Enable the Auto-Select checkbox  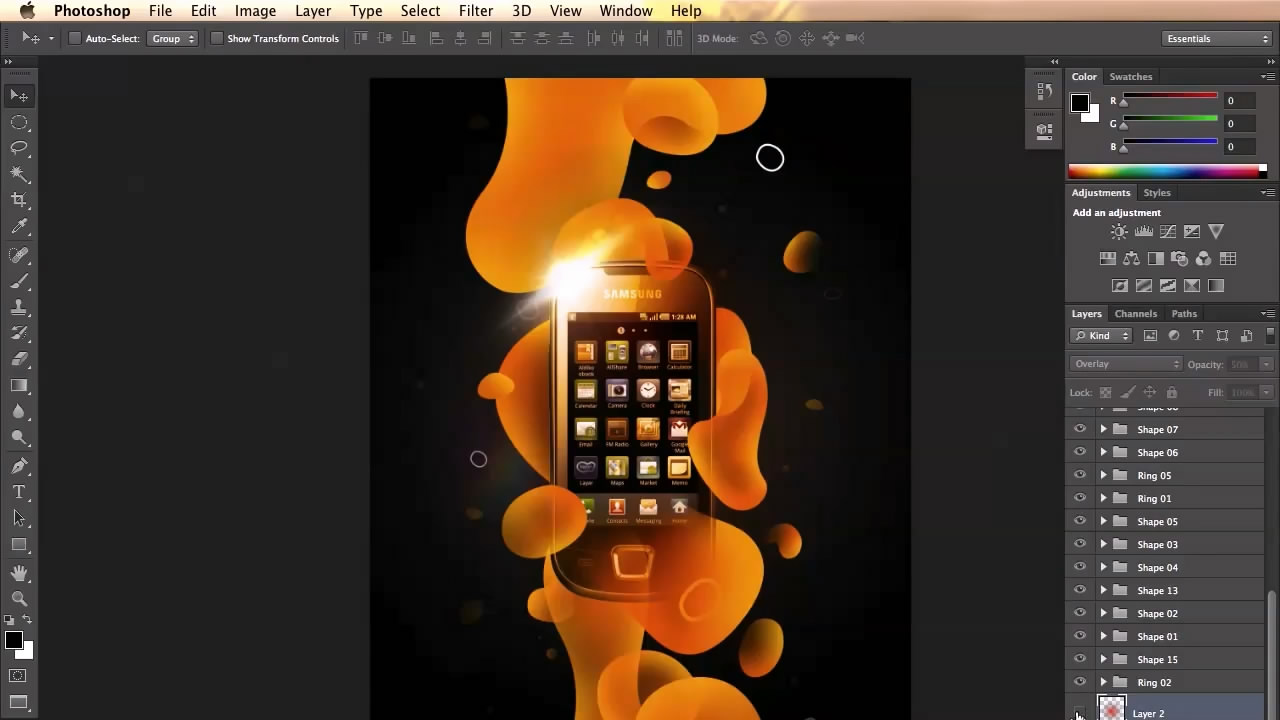click(75, 39)
